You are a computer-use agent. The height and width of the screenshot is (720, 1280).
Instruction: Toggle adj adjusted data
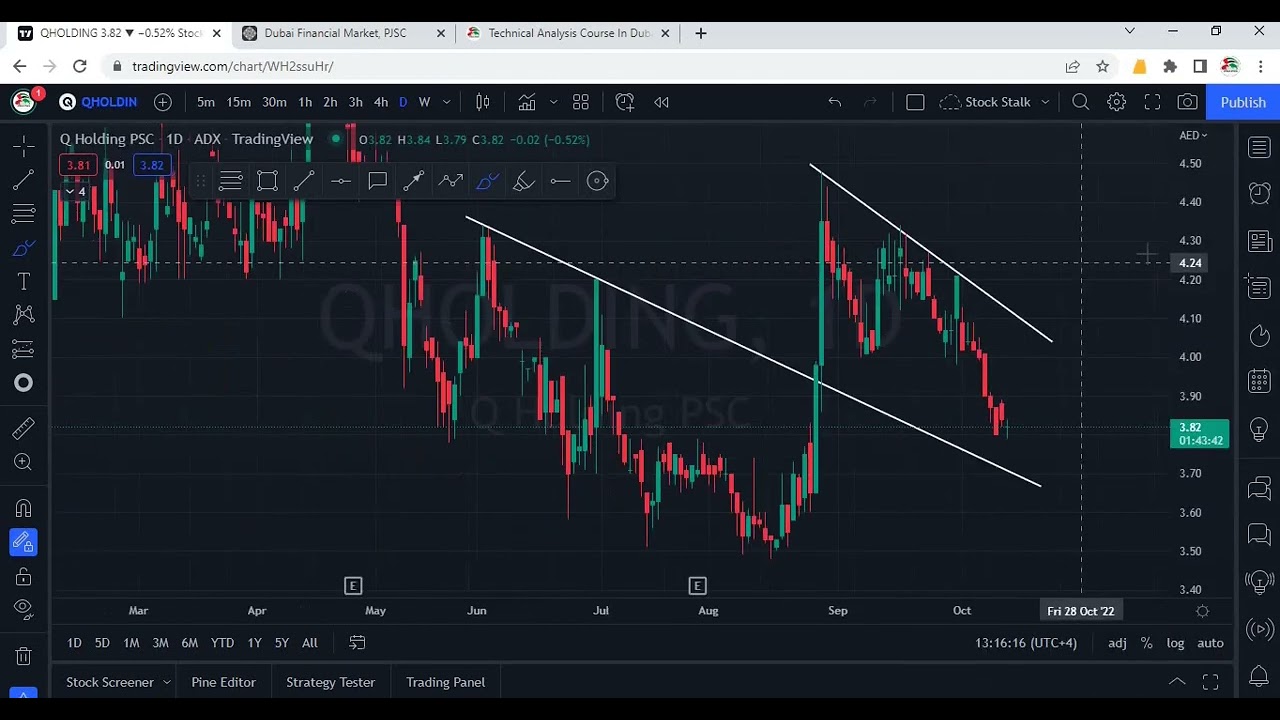tap(1117, 643)
